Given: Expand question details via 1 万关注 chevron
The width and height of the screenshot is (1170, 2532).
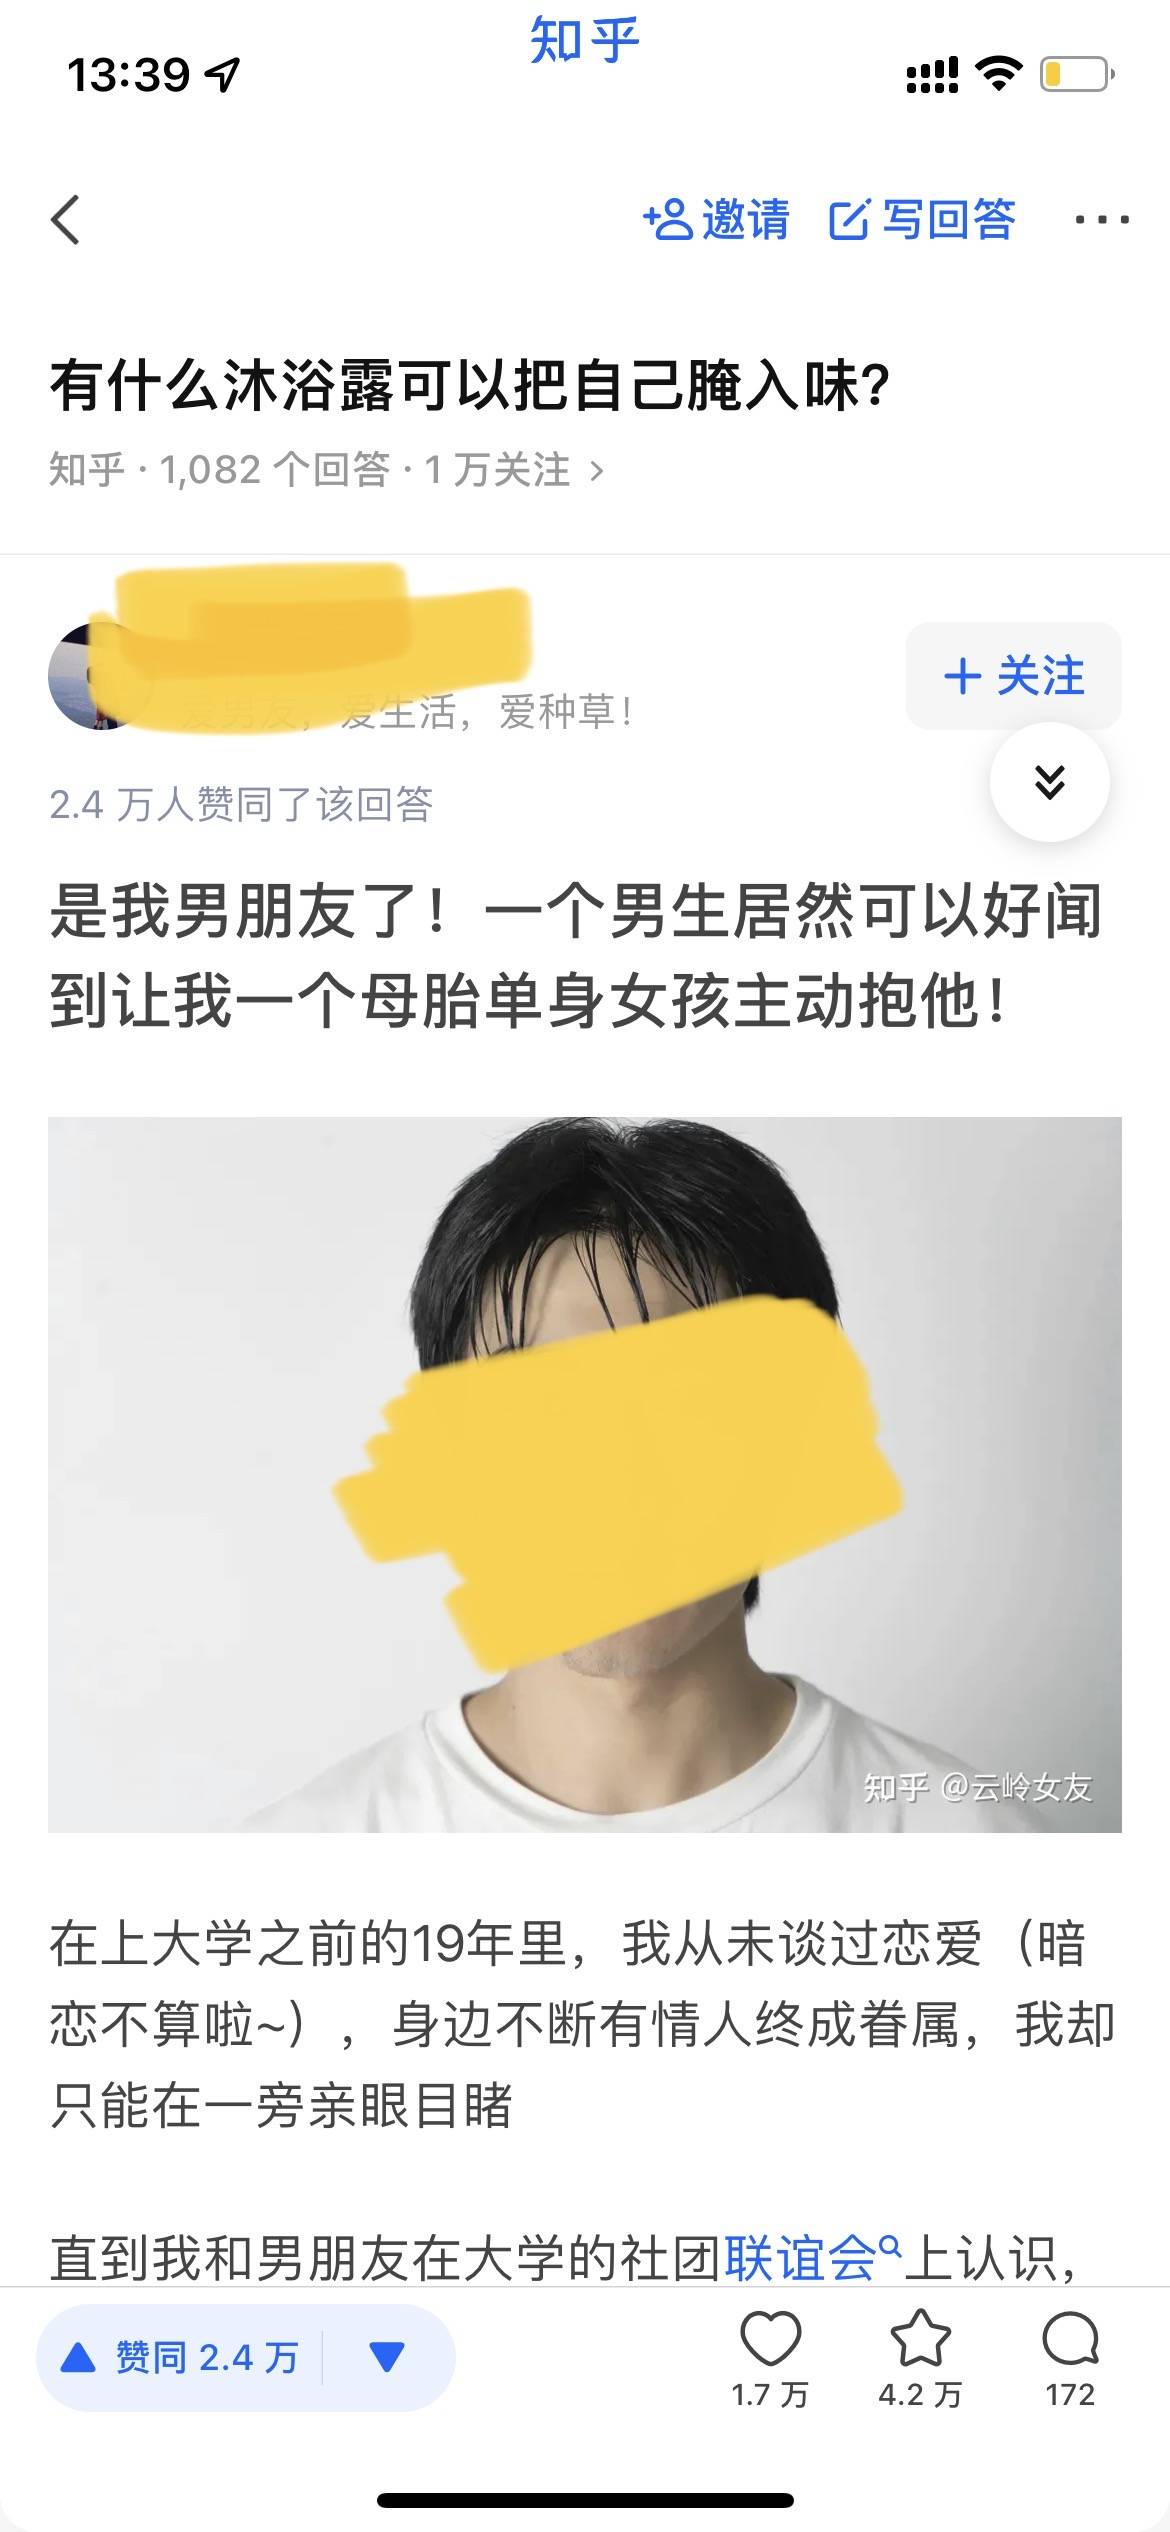Looking at the screenshot, I should click(x=597, y=470).
